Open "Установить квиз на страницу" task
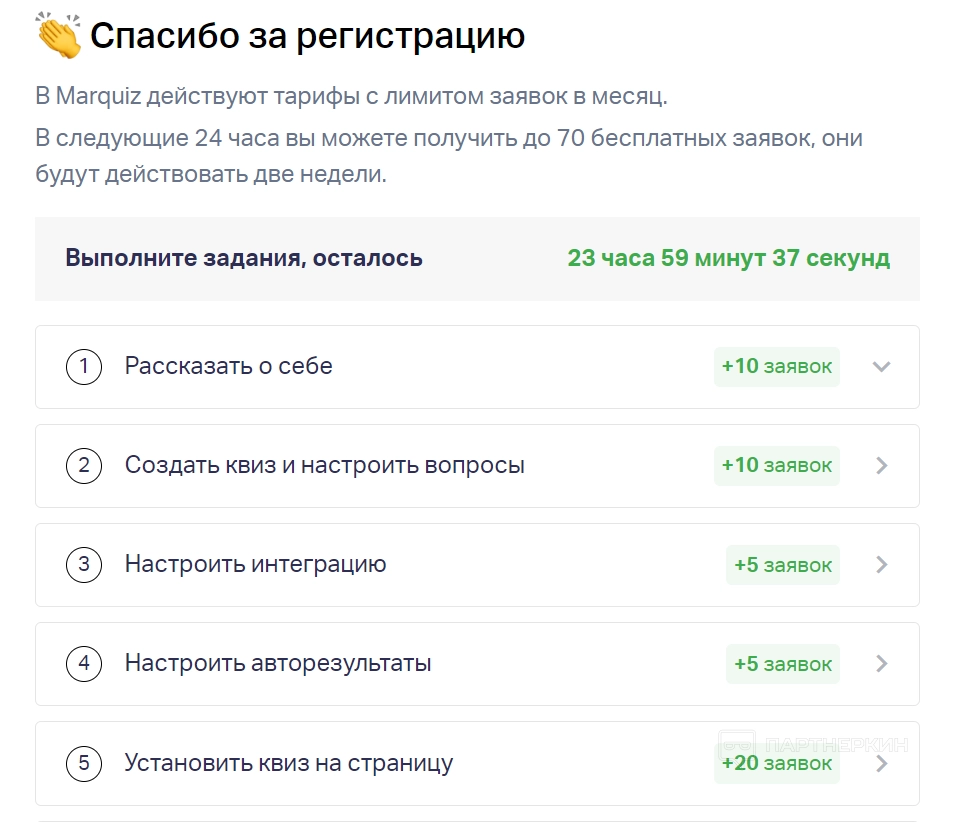Screen dimensions: 959x822 288,764
